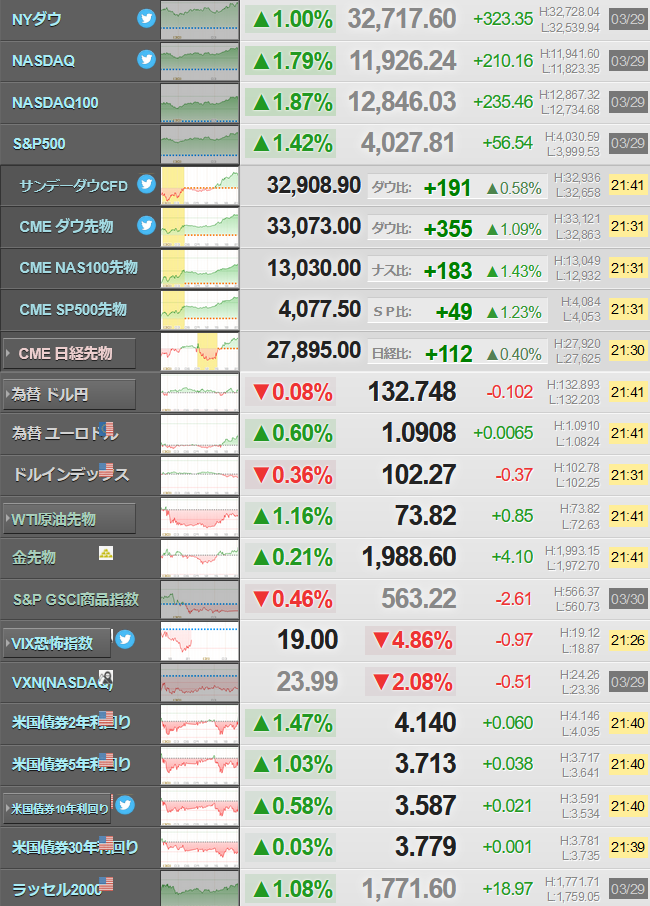Click the gold bars icon next to 金先物
This screenshot has width=650, height=906.
106,553
